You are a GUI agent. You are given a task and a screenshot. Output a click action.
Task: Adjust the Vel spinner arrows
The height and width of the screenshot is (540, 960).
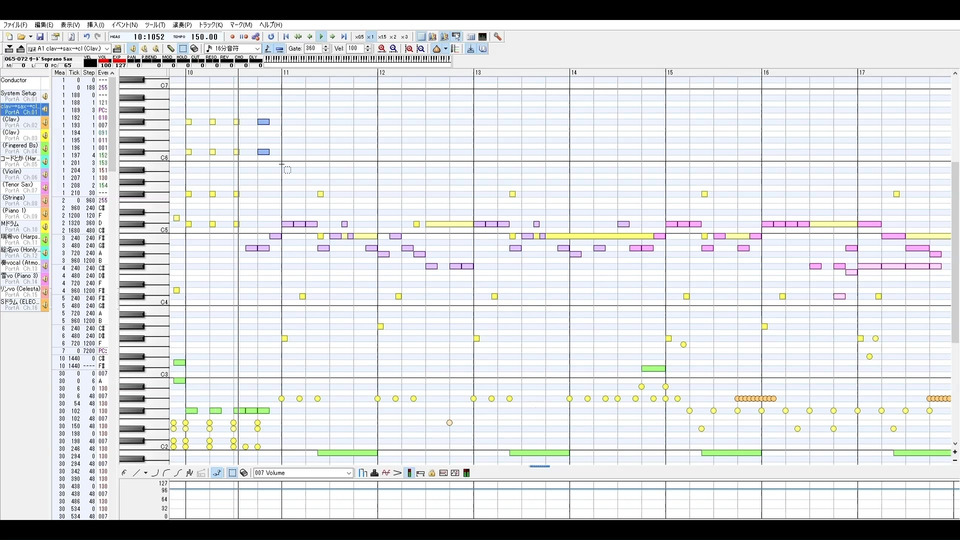(368, 48)
